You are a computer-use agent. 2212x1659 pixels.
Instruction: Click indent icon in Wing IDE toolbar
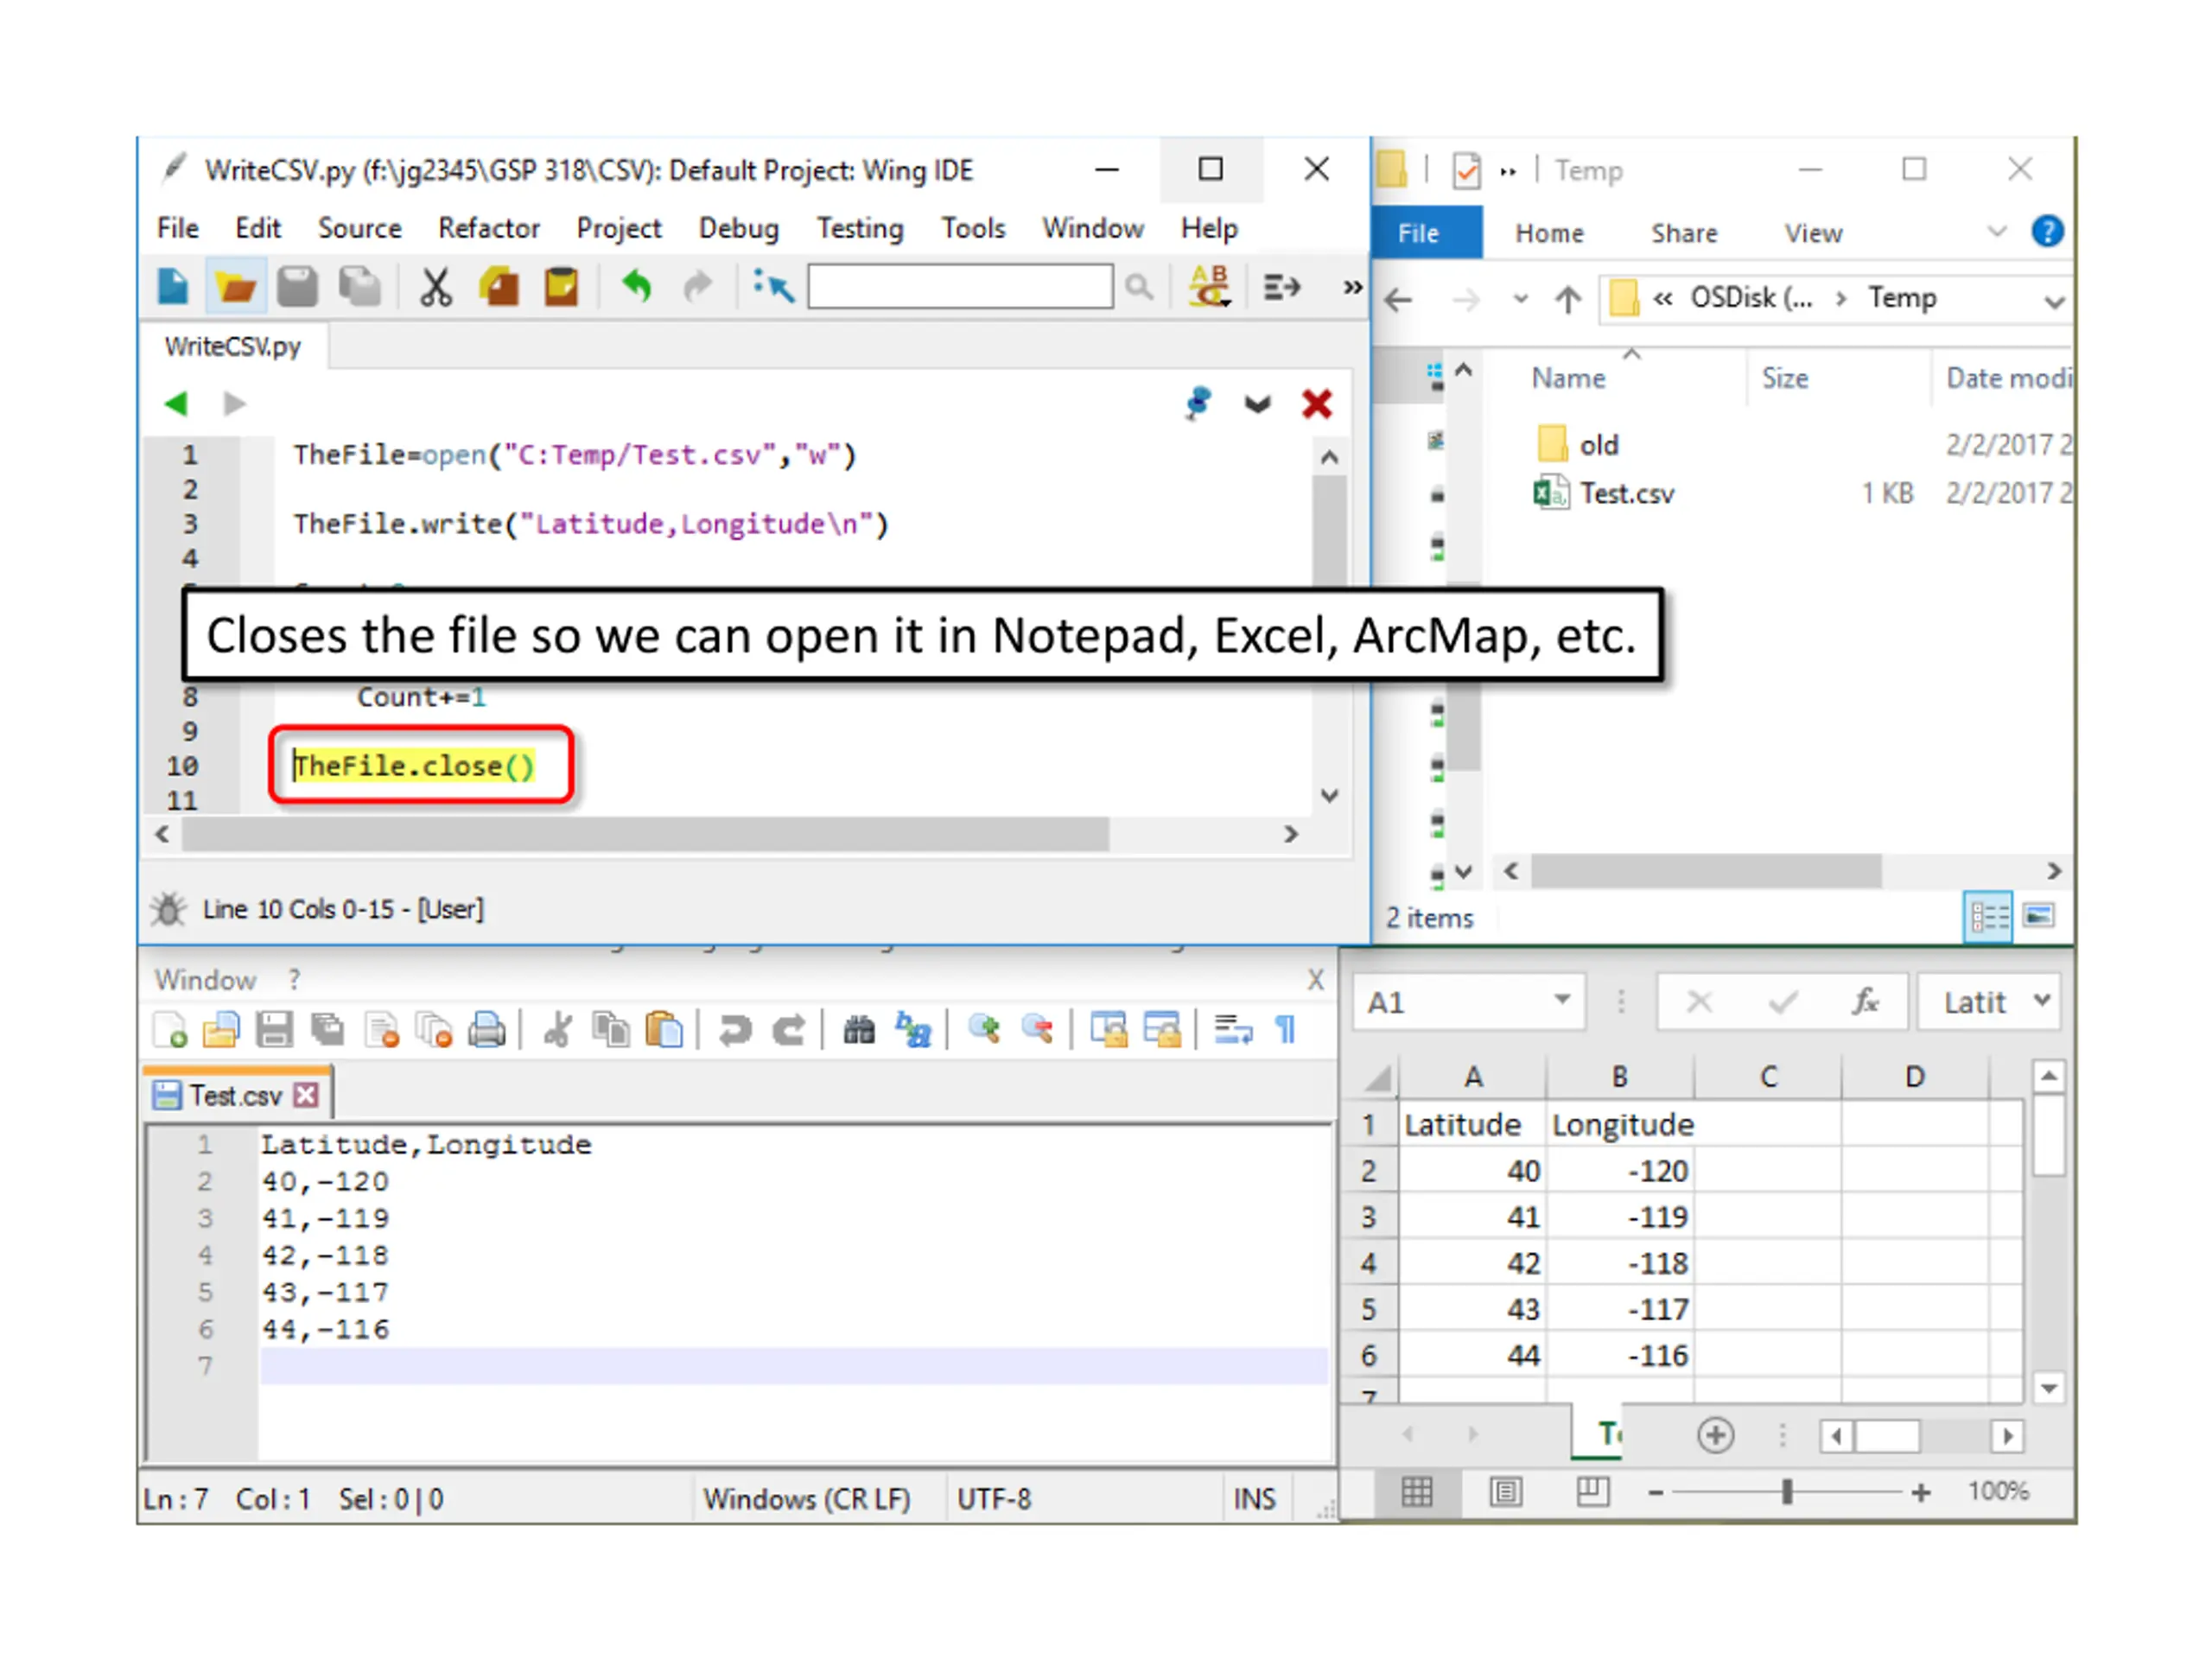pos(1282,288)
